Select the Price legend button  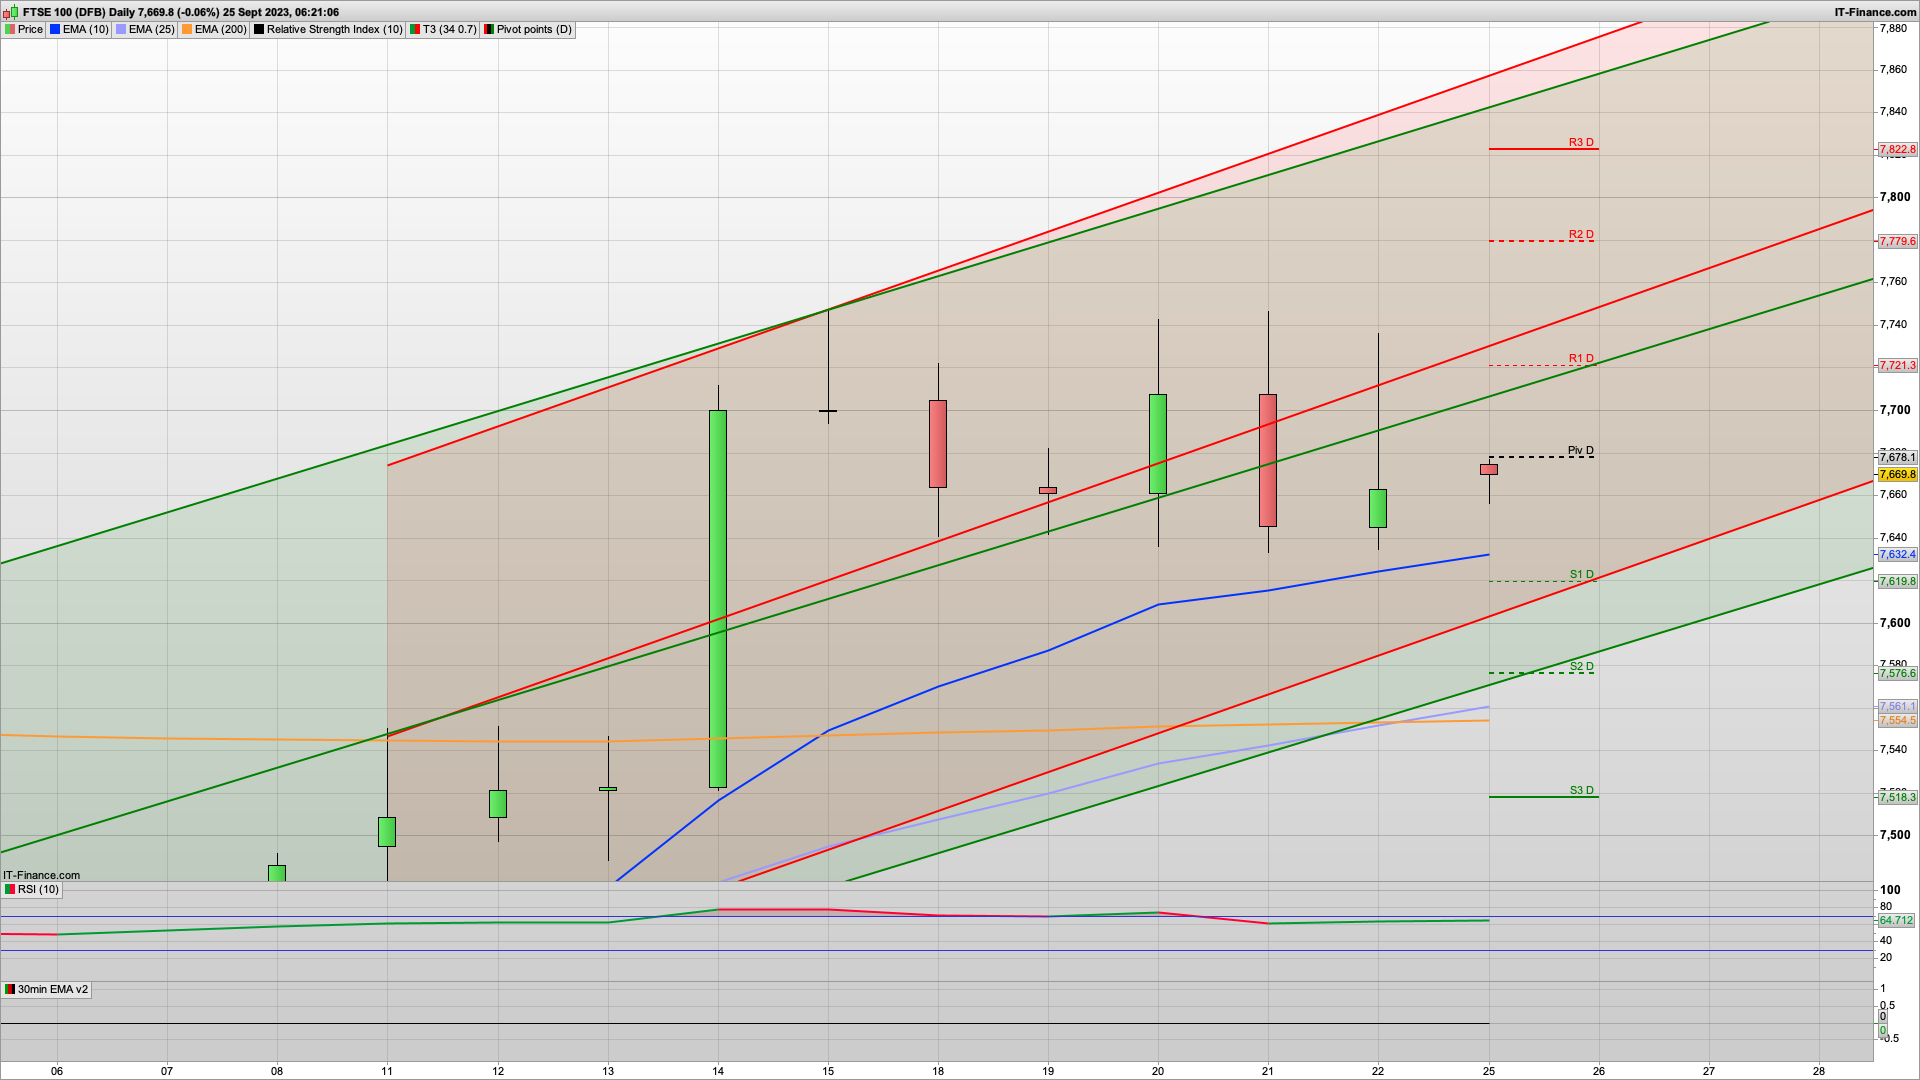click(x=24, y=29)
